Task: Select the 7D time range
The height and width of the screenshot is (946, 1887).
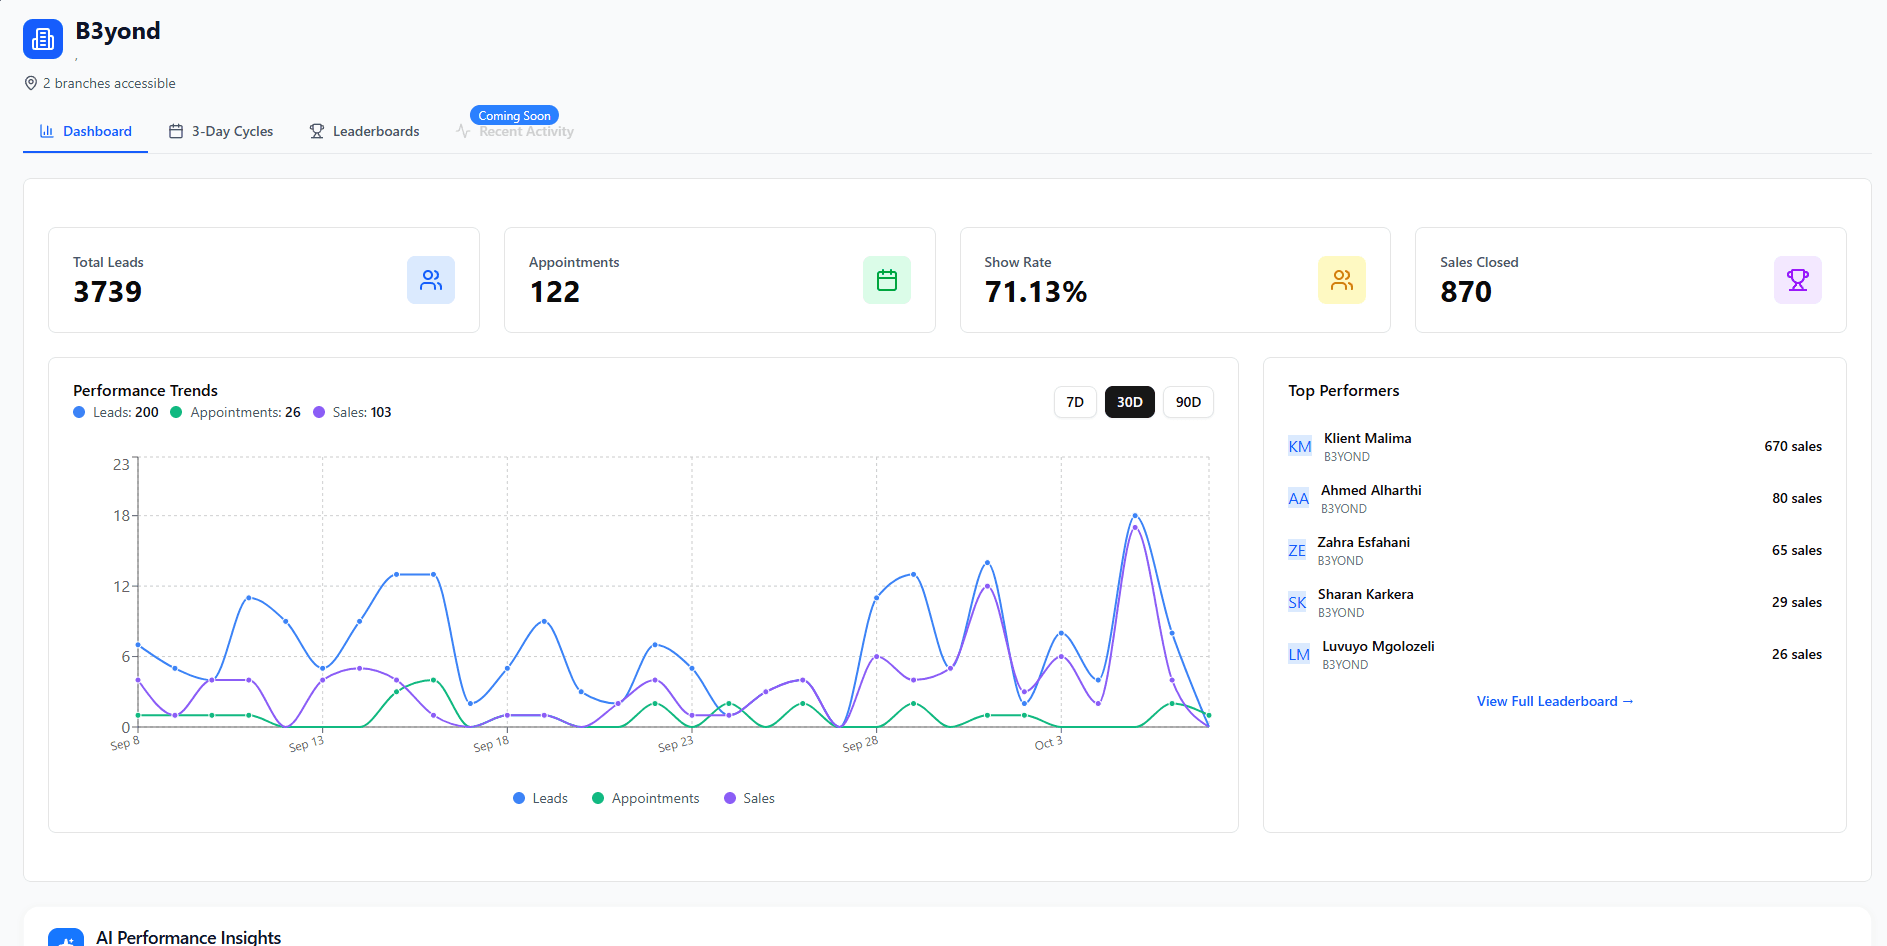Action: (x=1075, y=402)
